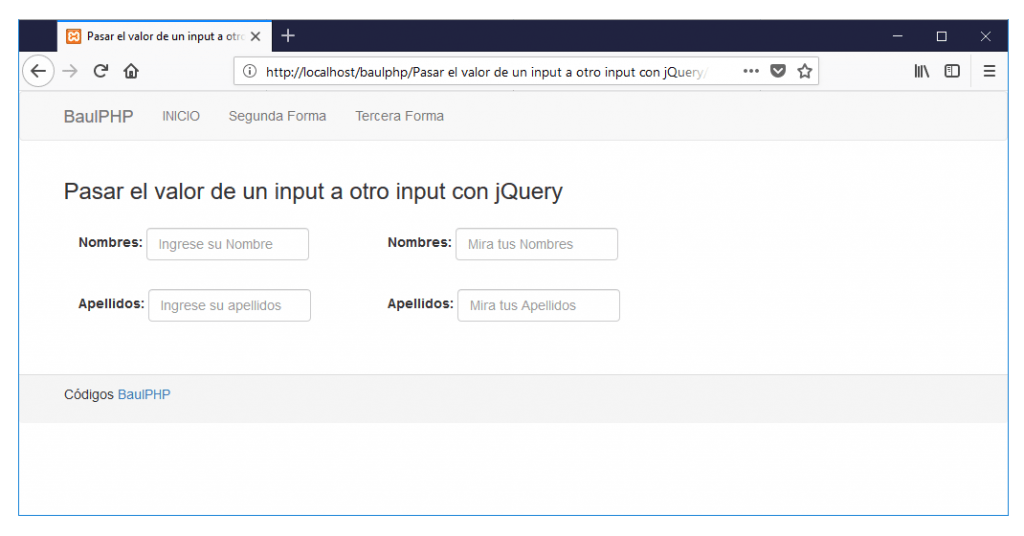
Task: Follow the BaulPHP link in footer
Action: coord(144,395)
